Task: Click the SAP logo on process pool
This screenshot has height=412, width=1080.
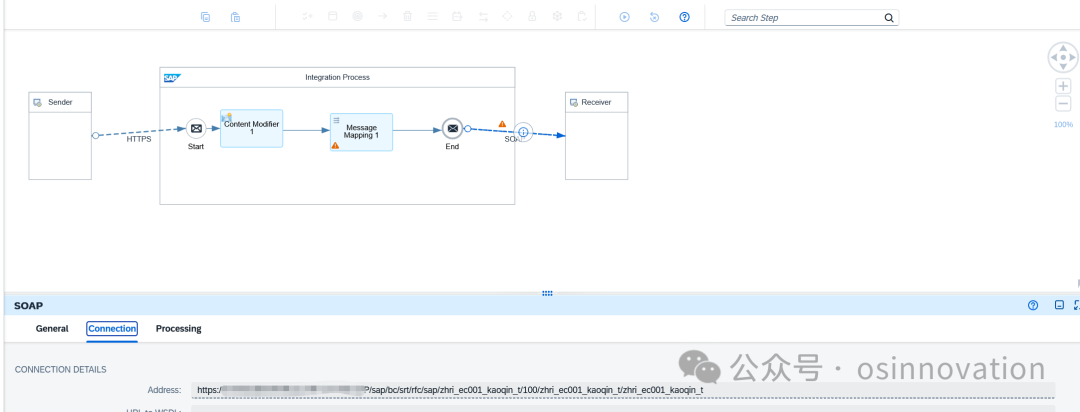Action: [x=172, y=78]
